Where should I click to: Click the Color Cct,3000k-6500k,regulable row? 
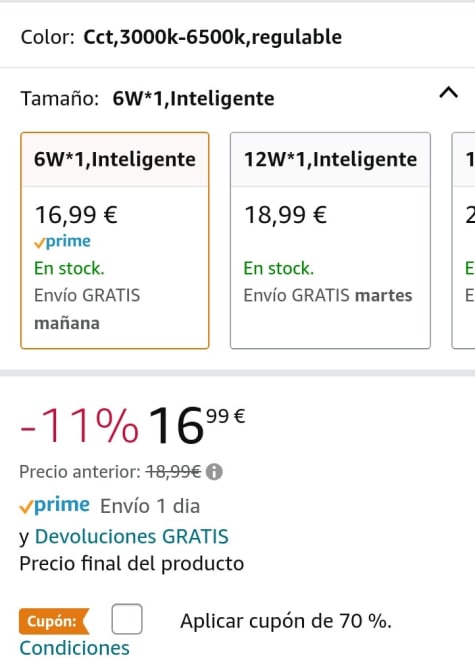[x=238, y=36]
